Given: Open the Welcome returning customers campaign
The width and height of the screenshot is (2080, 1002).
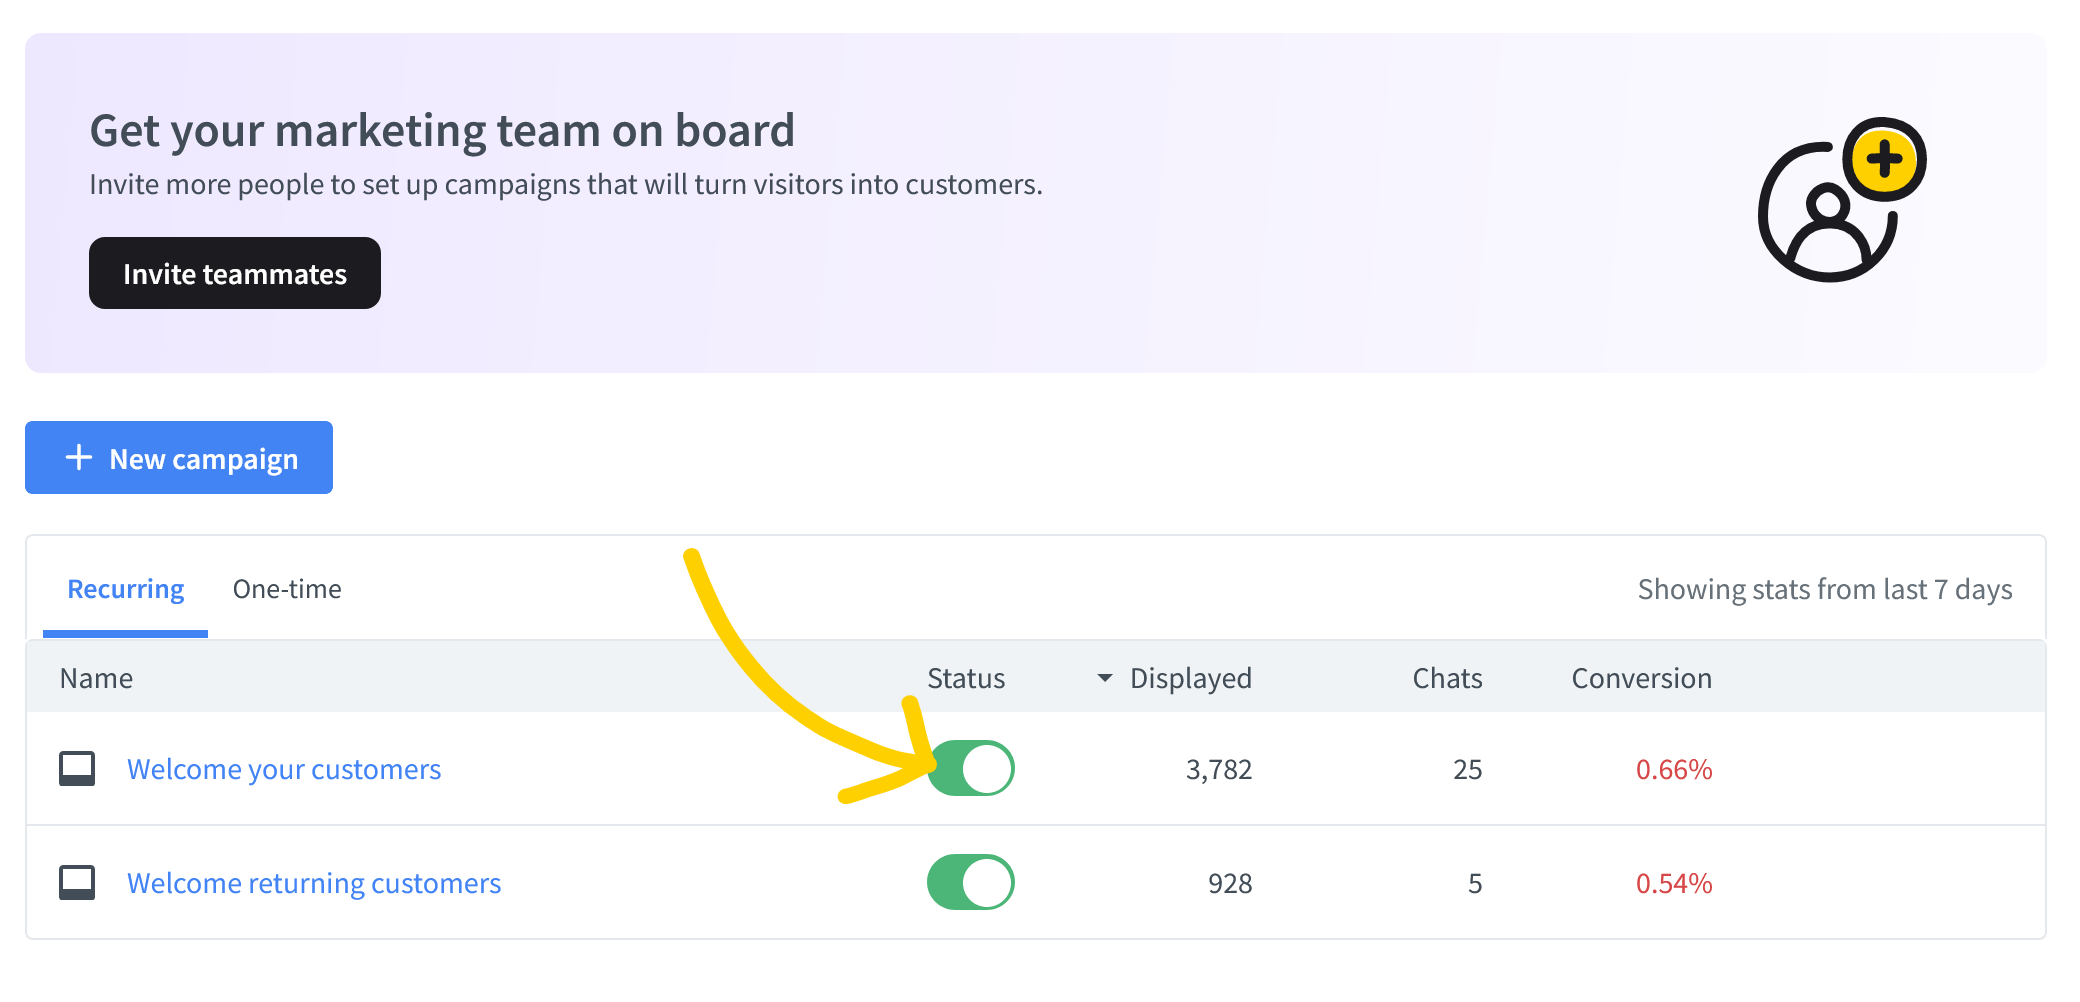Looking at the screenshot, I should click(x=314, y=883).
